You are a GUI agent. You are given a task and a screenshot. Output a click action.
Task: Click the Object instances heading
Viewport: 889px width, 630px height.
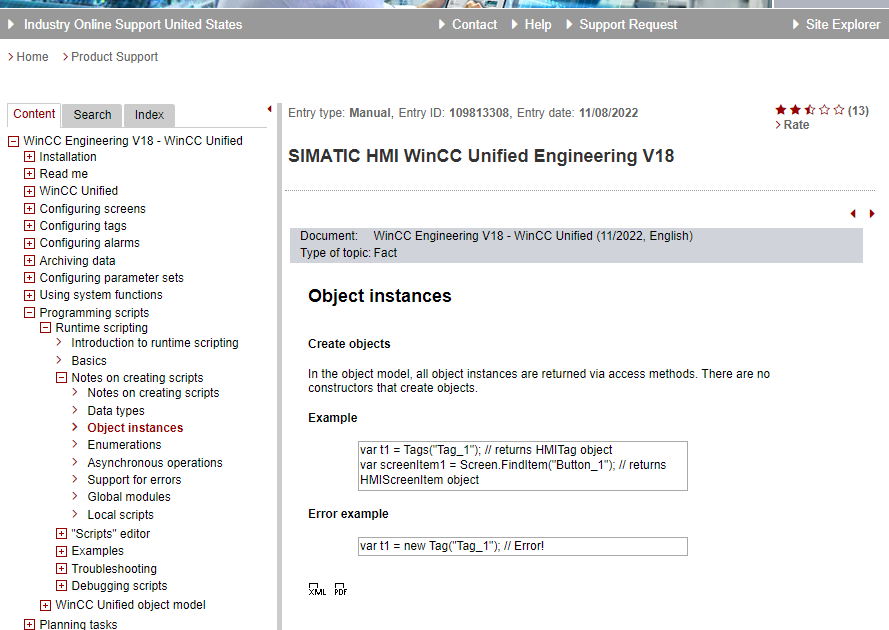point(379,296)
